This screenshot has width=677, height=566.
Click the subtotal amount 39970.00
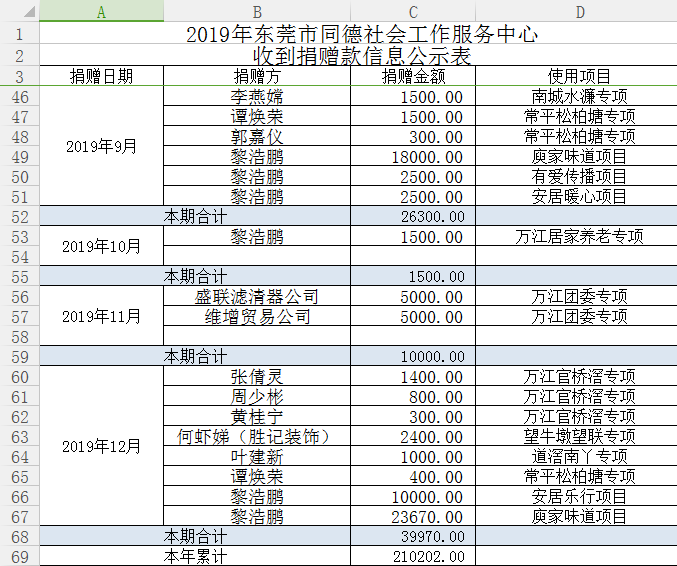(413, 536)
